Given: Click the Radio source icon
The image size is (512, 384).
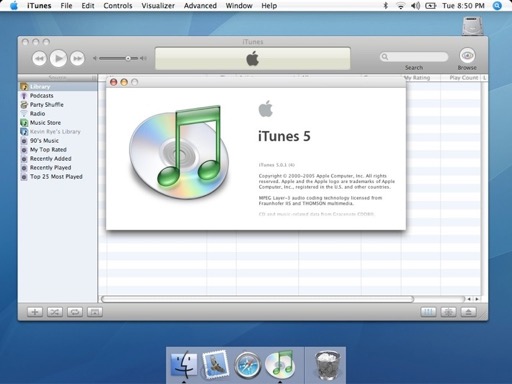Looking at the screenshot, I should (x=24, y=114).
